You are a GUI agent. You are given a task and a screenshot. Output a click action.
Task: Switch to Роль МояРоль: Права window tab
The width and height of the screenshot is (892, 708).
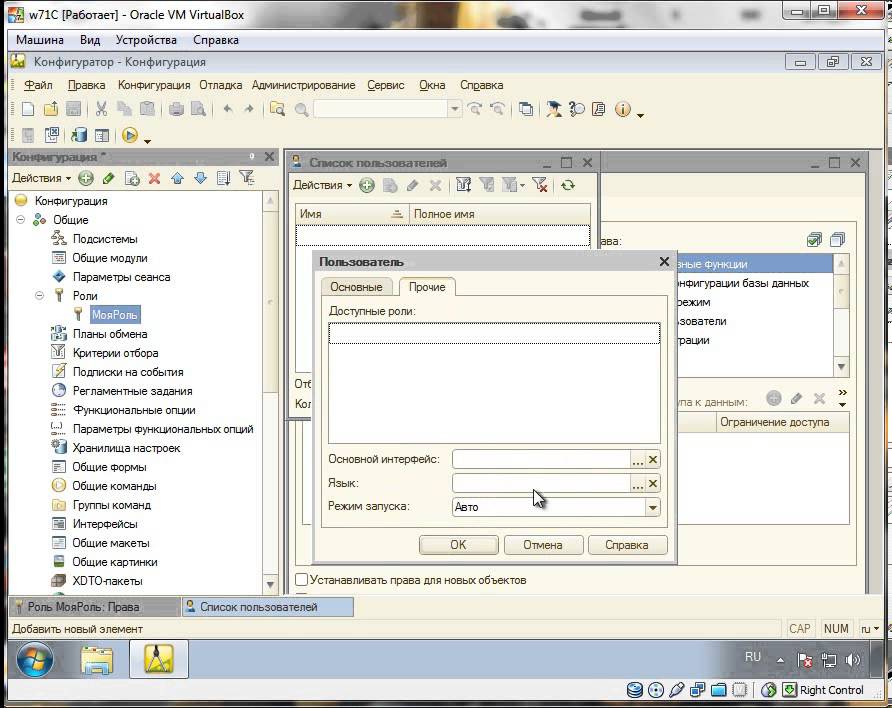[x=94, y=607]
